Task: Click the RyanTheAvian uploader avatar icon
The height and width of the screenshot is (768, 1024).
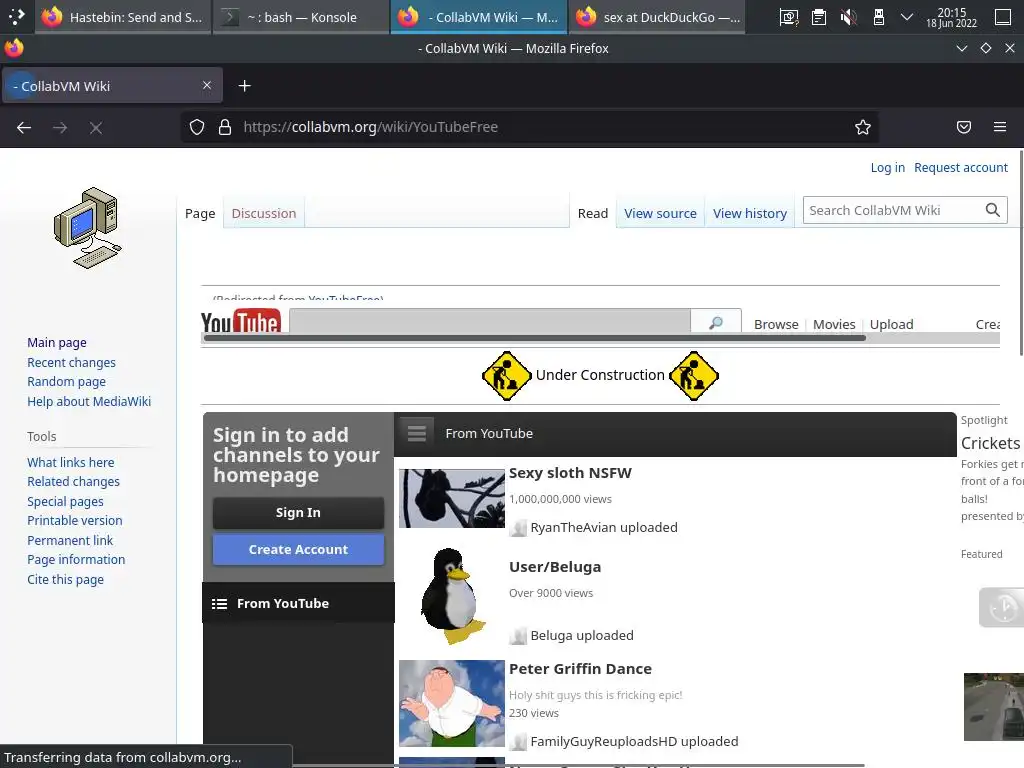Action: [x=519, y=528]
